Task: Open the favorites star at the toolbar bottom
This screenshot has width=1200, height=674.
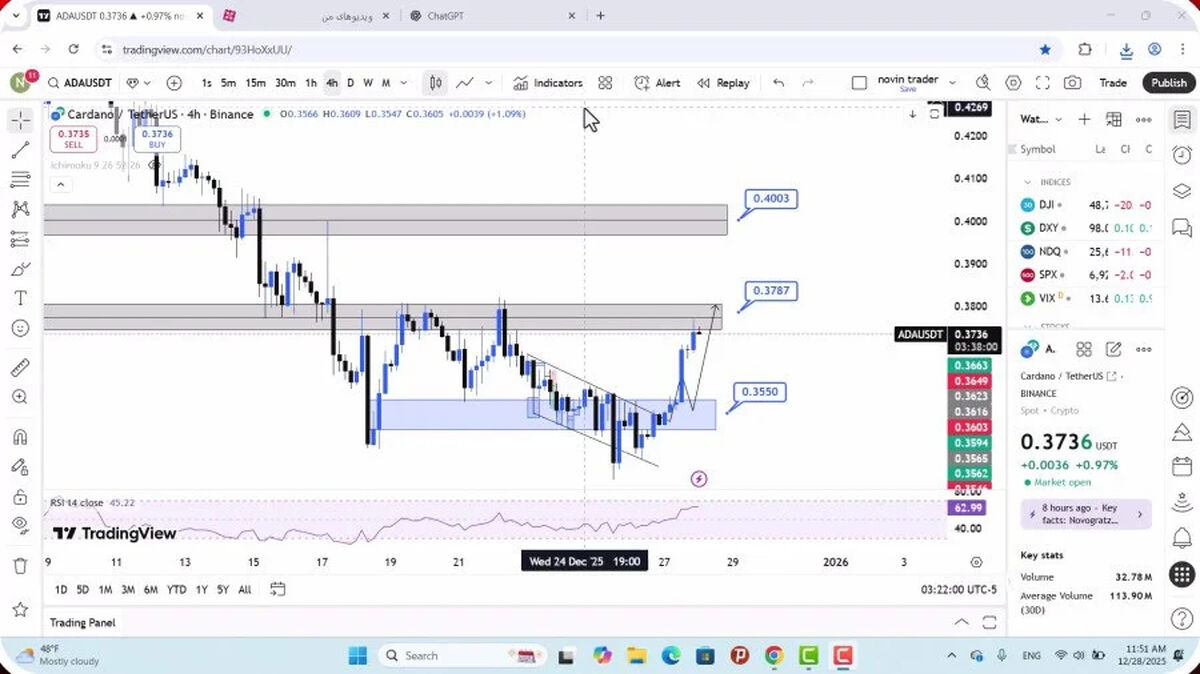Action: pyautogui.click(x=20, y=609)
